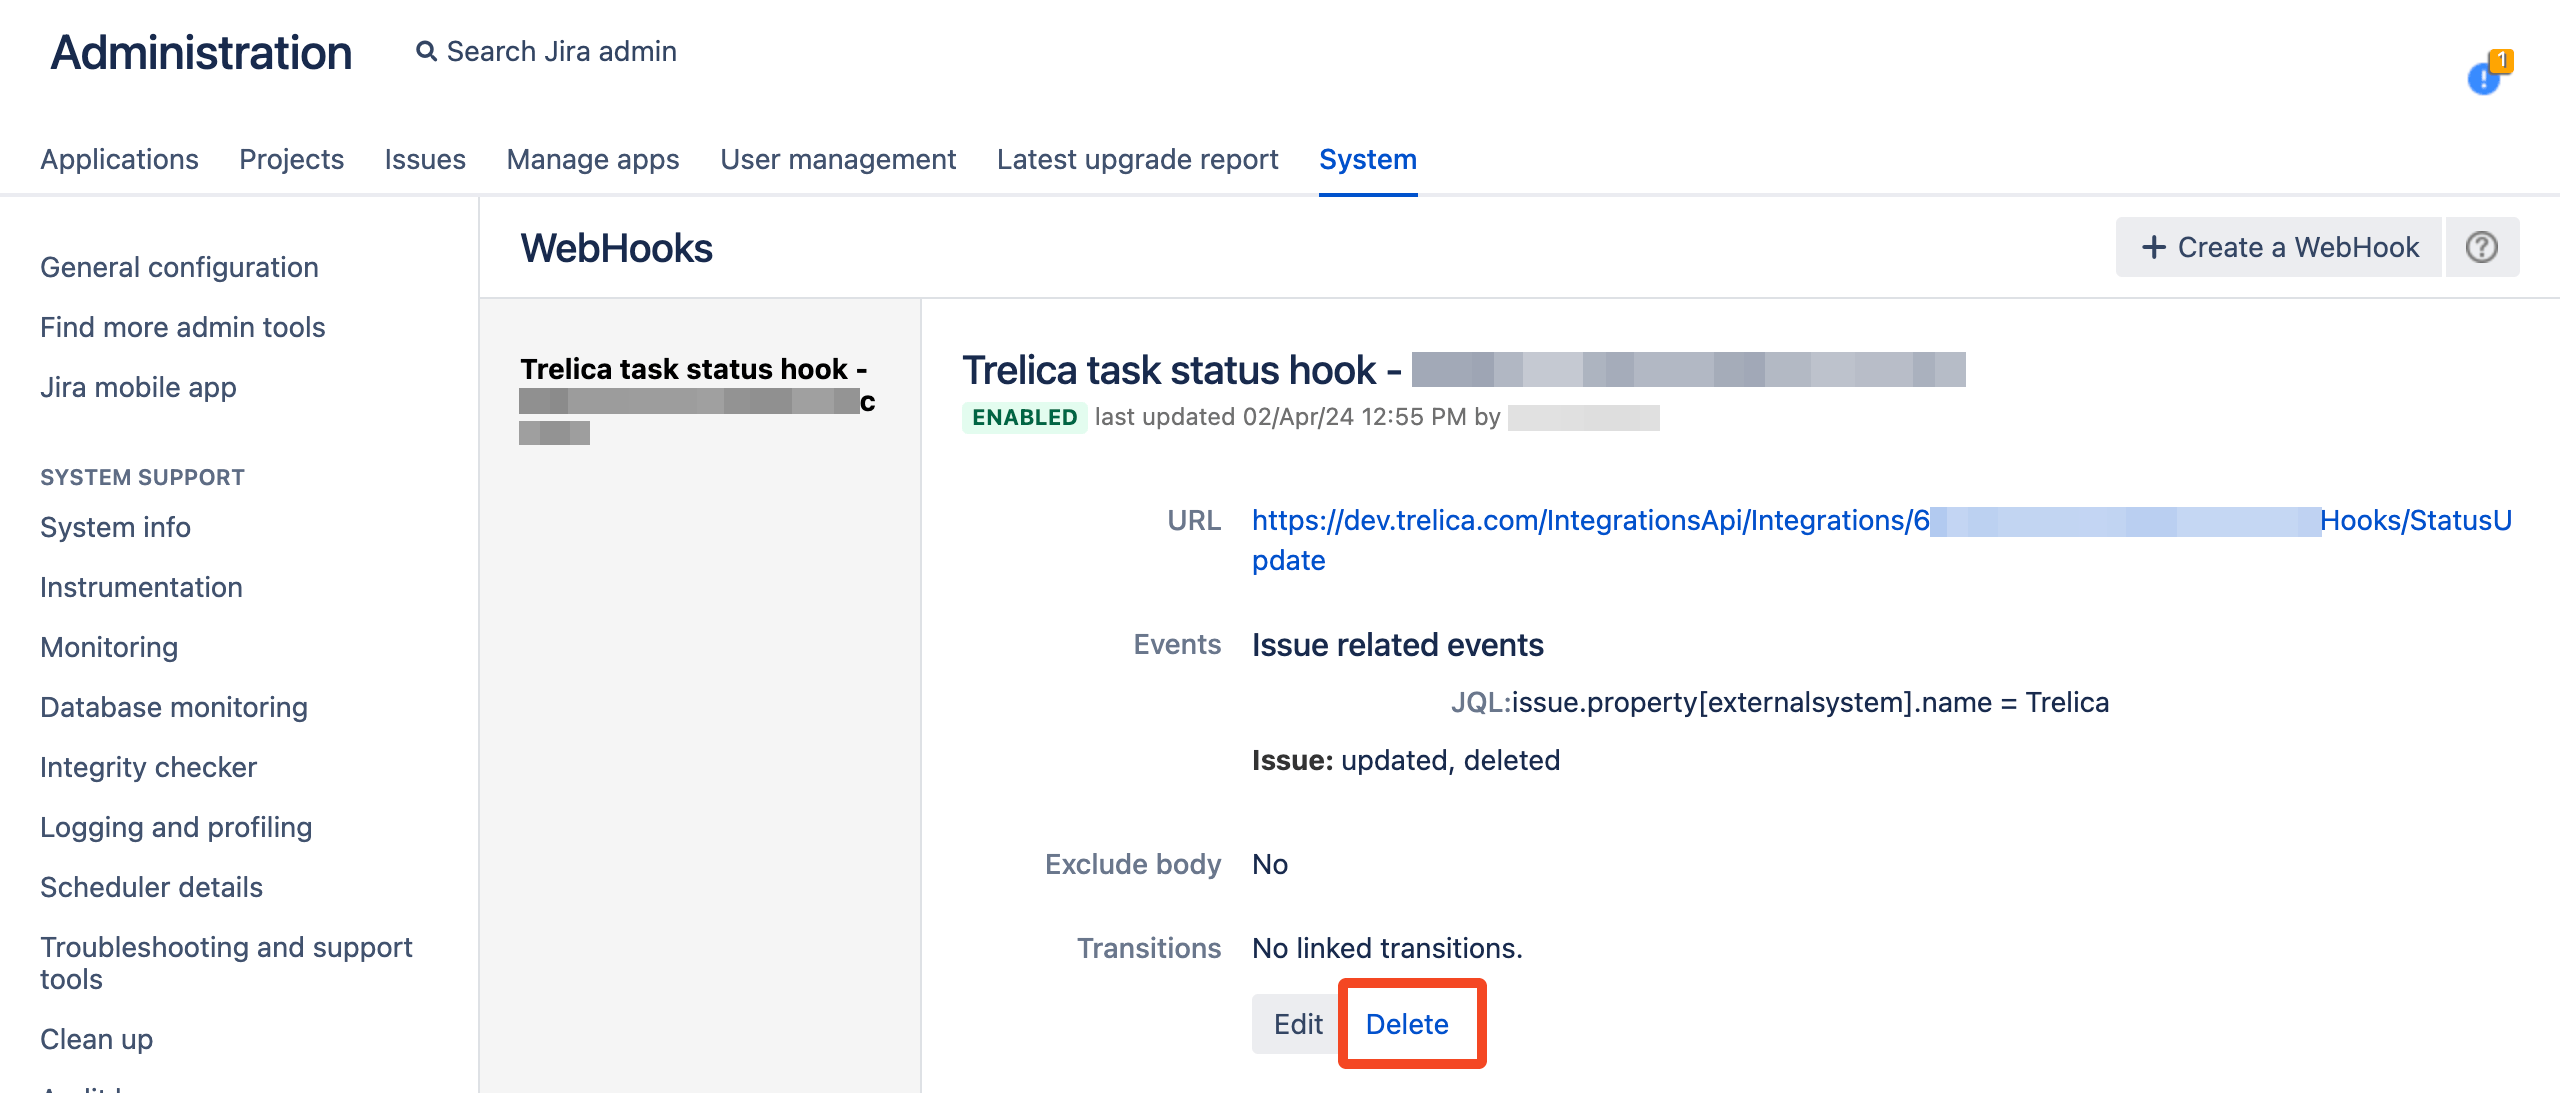Screen dimensions: 2560x1093
Task: Select the System tab
Action: 1367,159
